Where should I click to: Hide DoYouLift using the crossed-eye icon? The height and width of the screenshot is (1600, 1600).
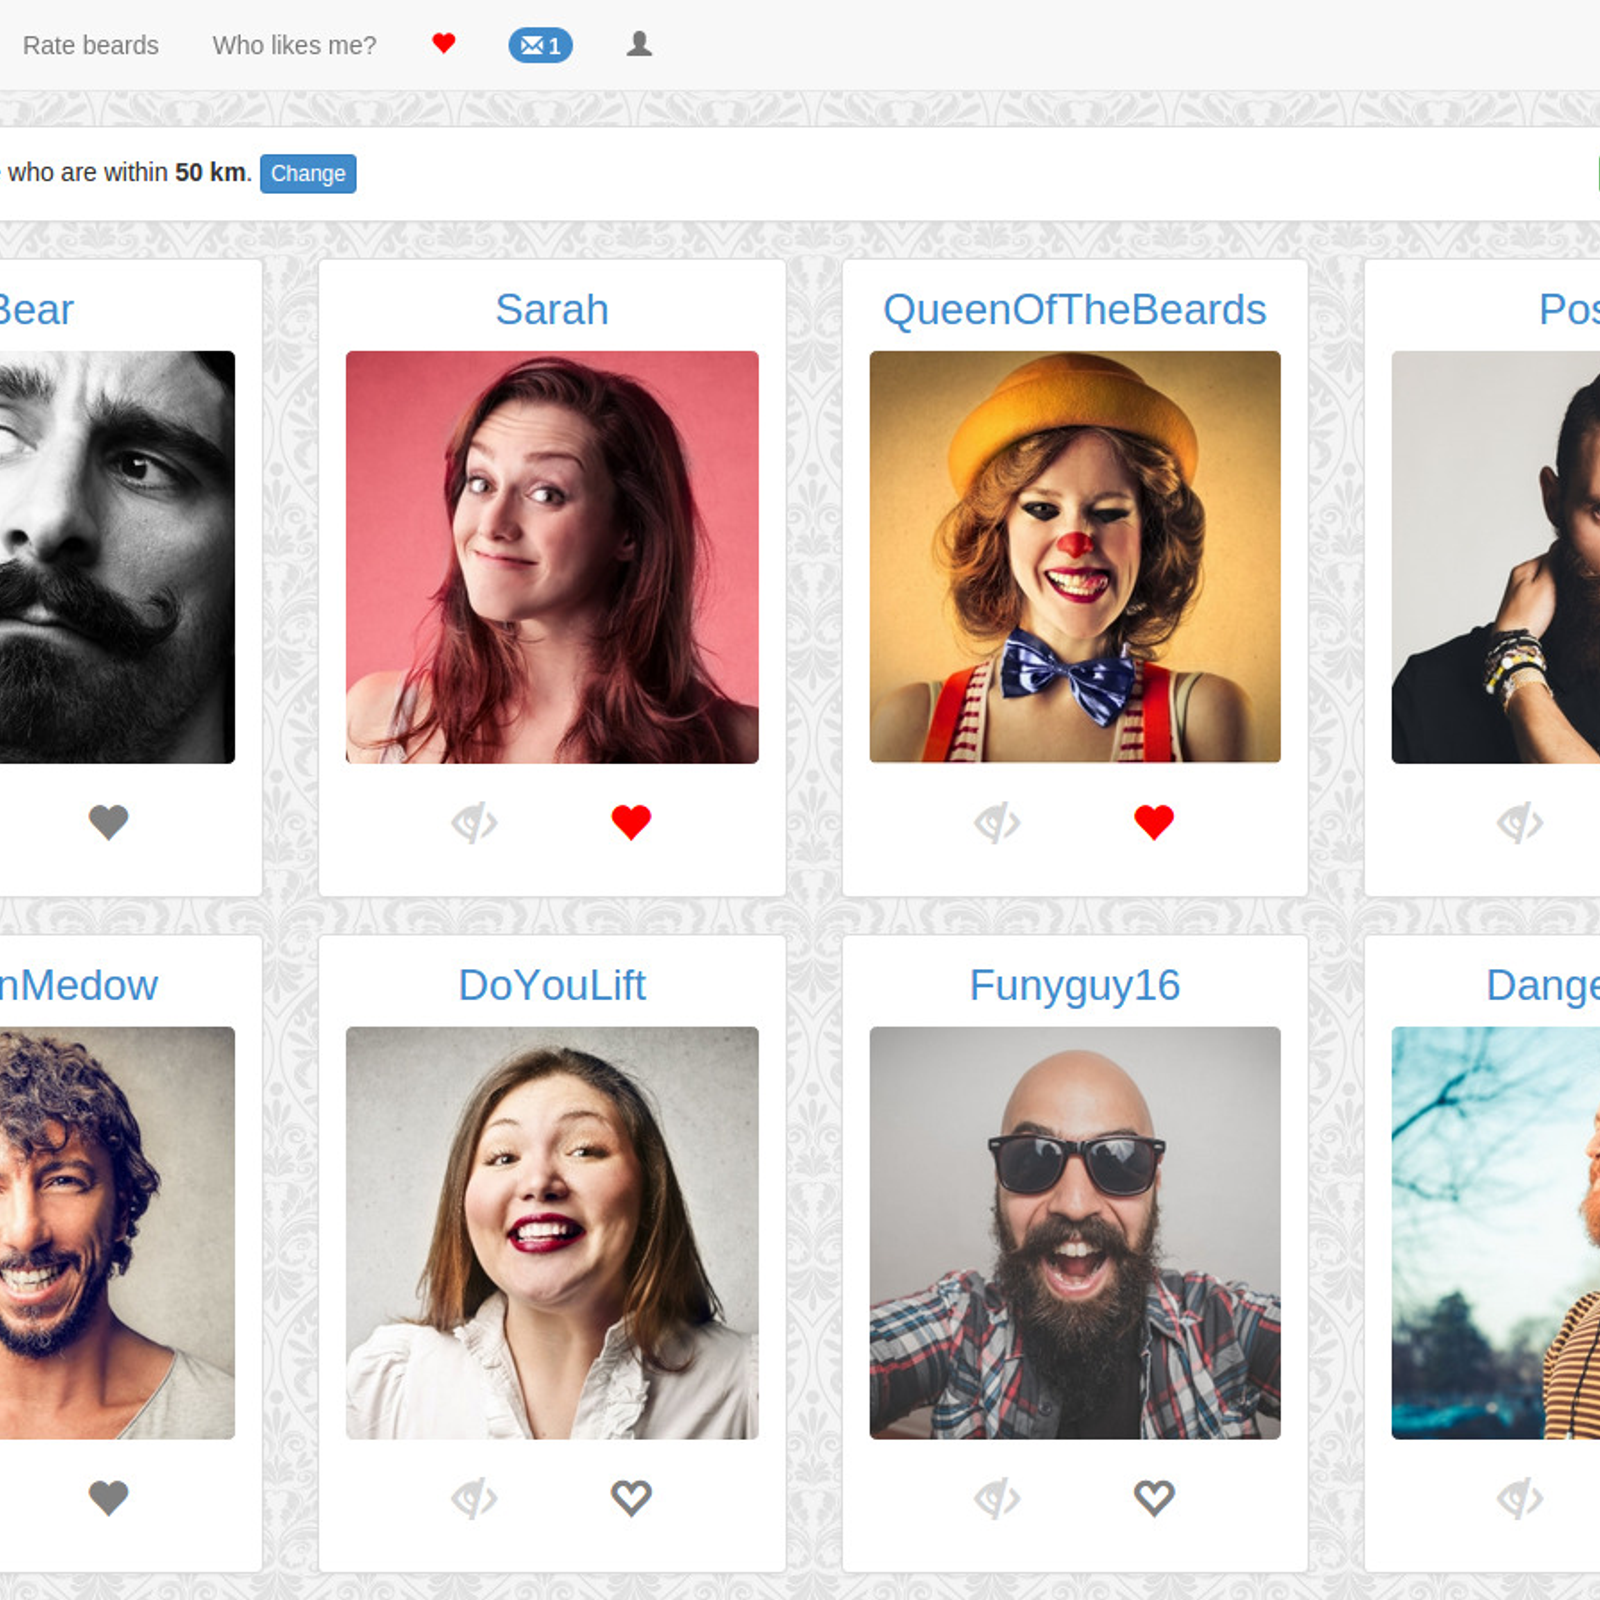(474, 1499)
